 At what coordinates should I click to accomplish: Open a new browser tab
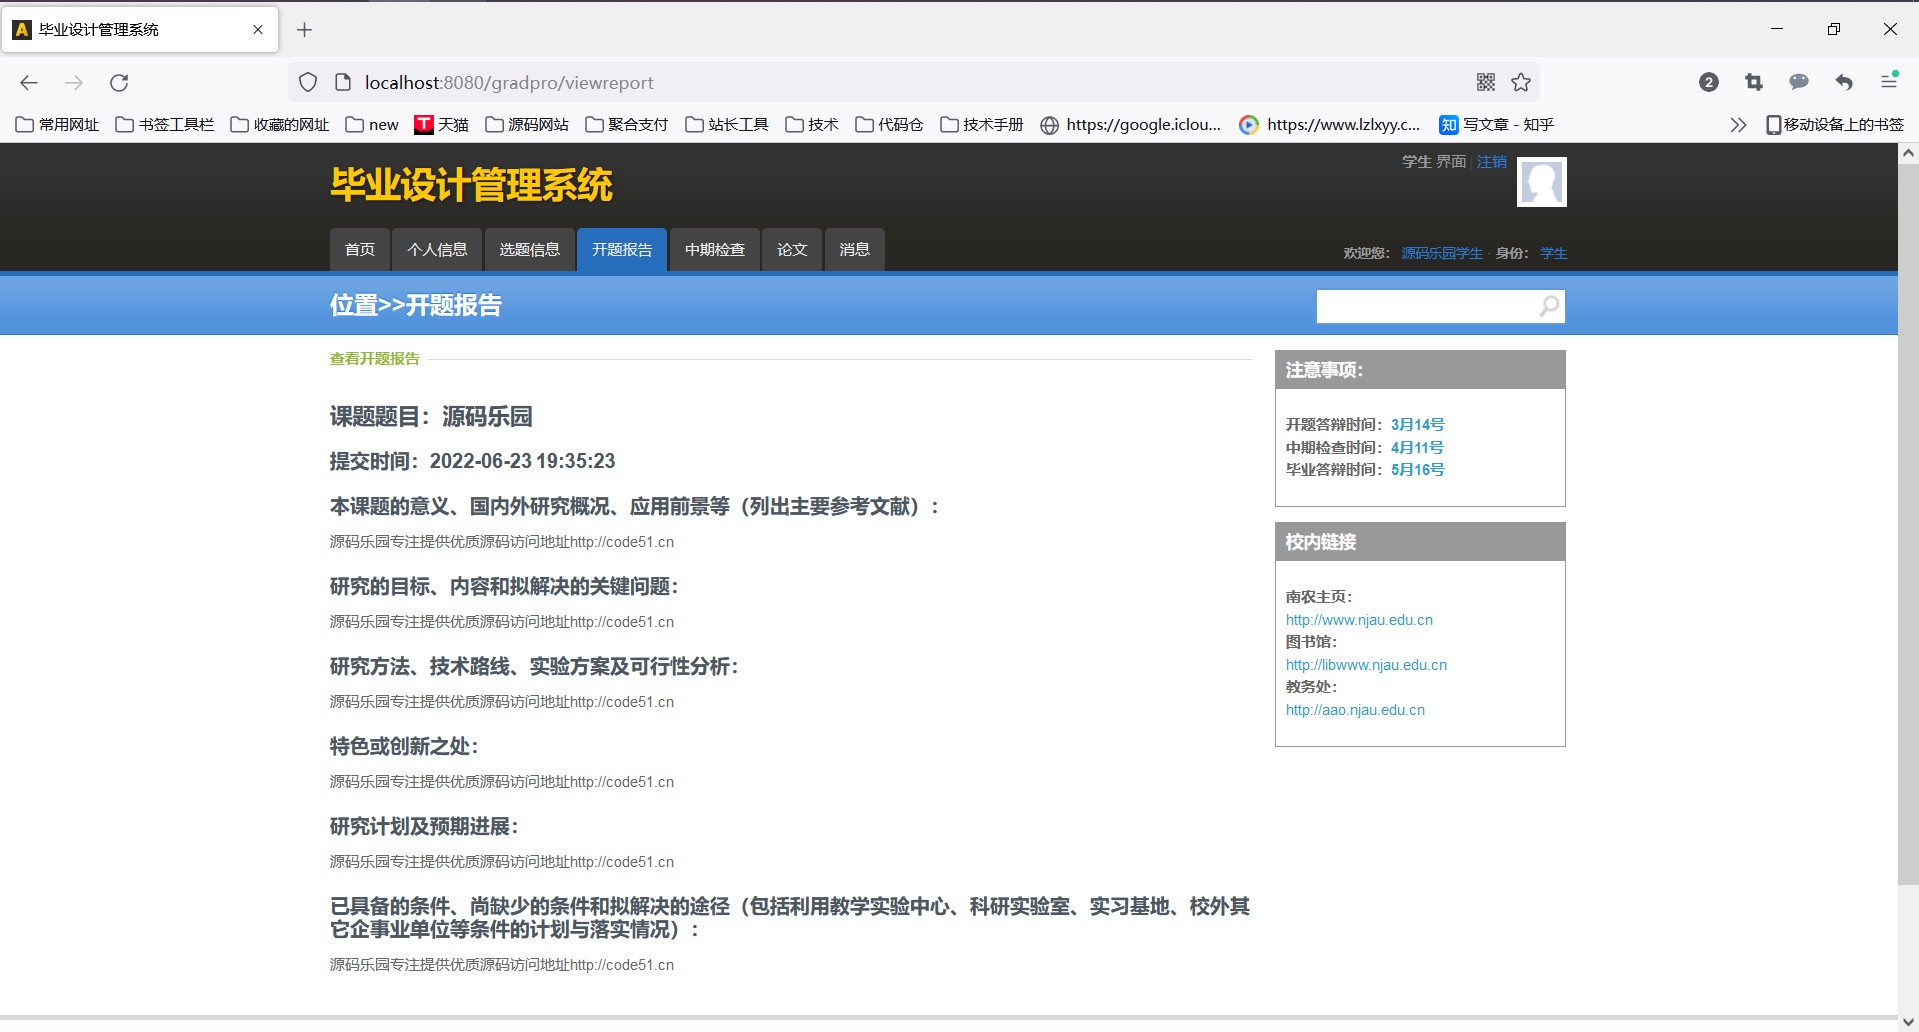point(305,30)
